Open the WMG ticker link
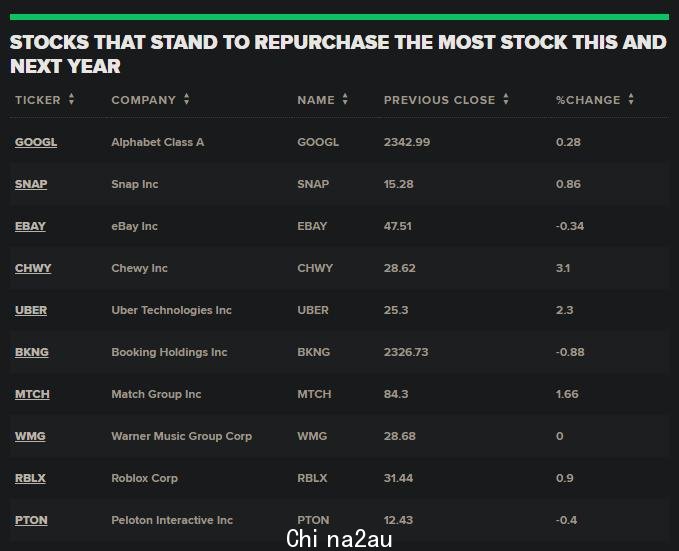The width and height of the screenshot is (679, 551). click(x=30, y=436)
